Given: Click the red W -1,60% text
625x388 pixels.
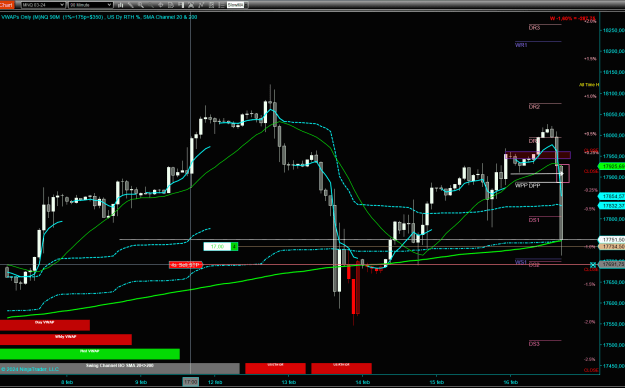Looking at the screenshot, I should click(572, 18).
